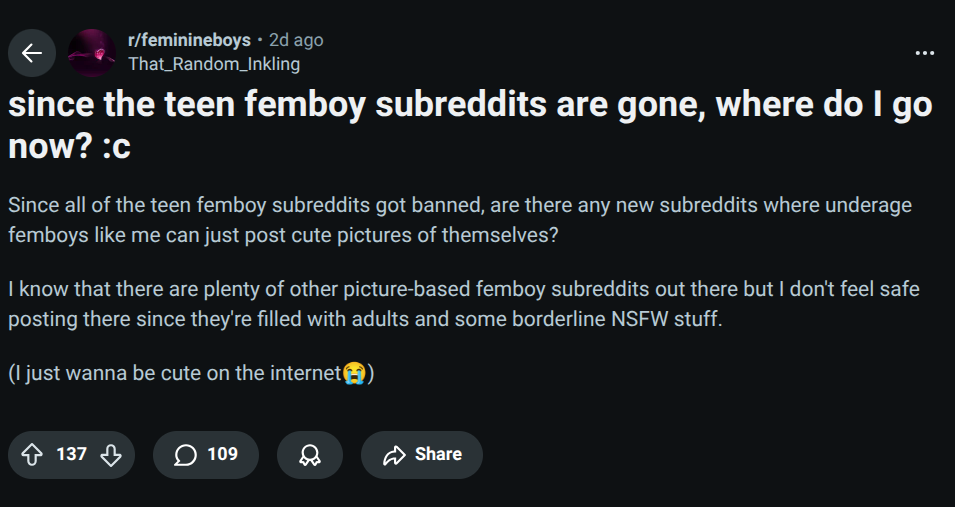Click the paragraph starting "I know that"
955x507 pixels.
[x=463, y=304]
